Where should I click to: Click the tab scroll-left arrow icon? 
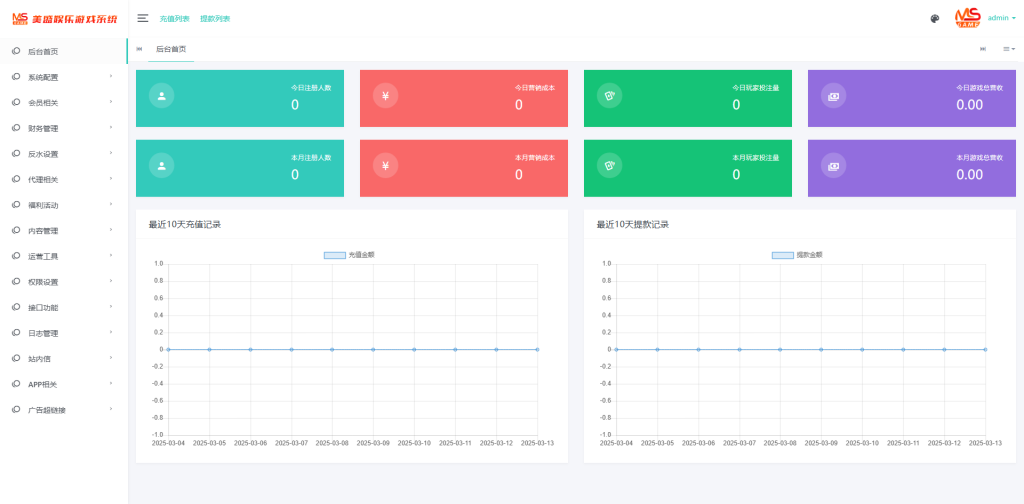[139, 49]
